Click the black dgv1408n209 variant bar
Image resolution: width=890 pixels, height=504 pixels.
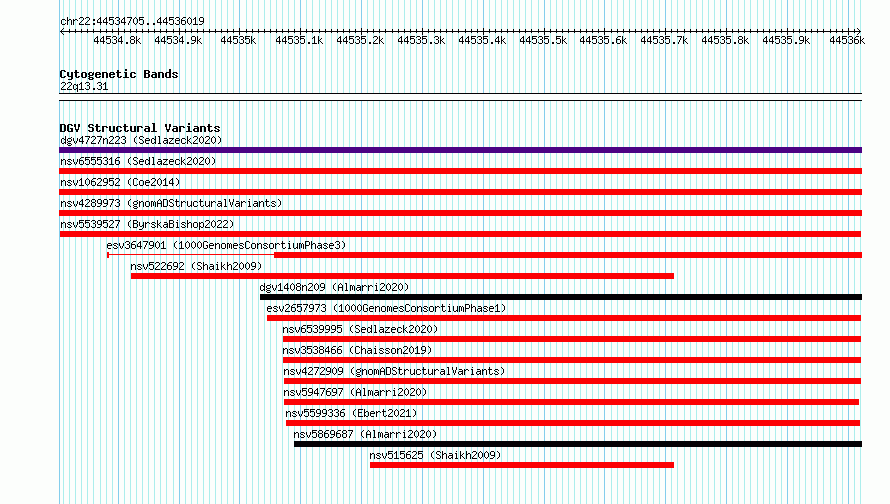point(561,297)
